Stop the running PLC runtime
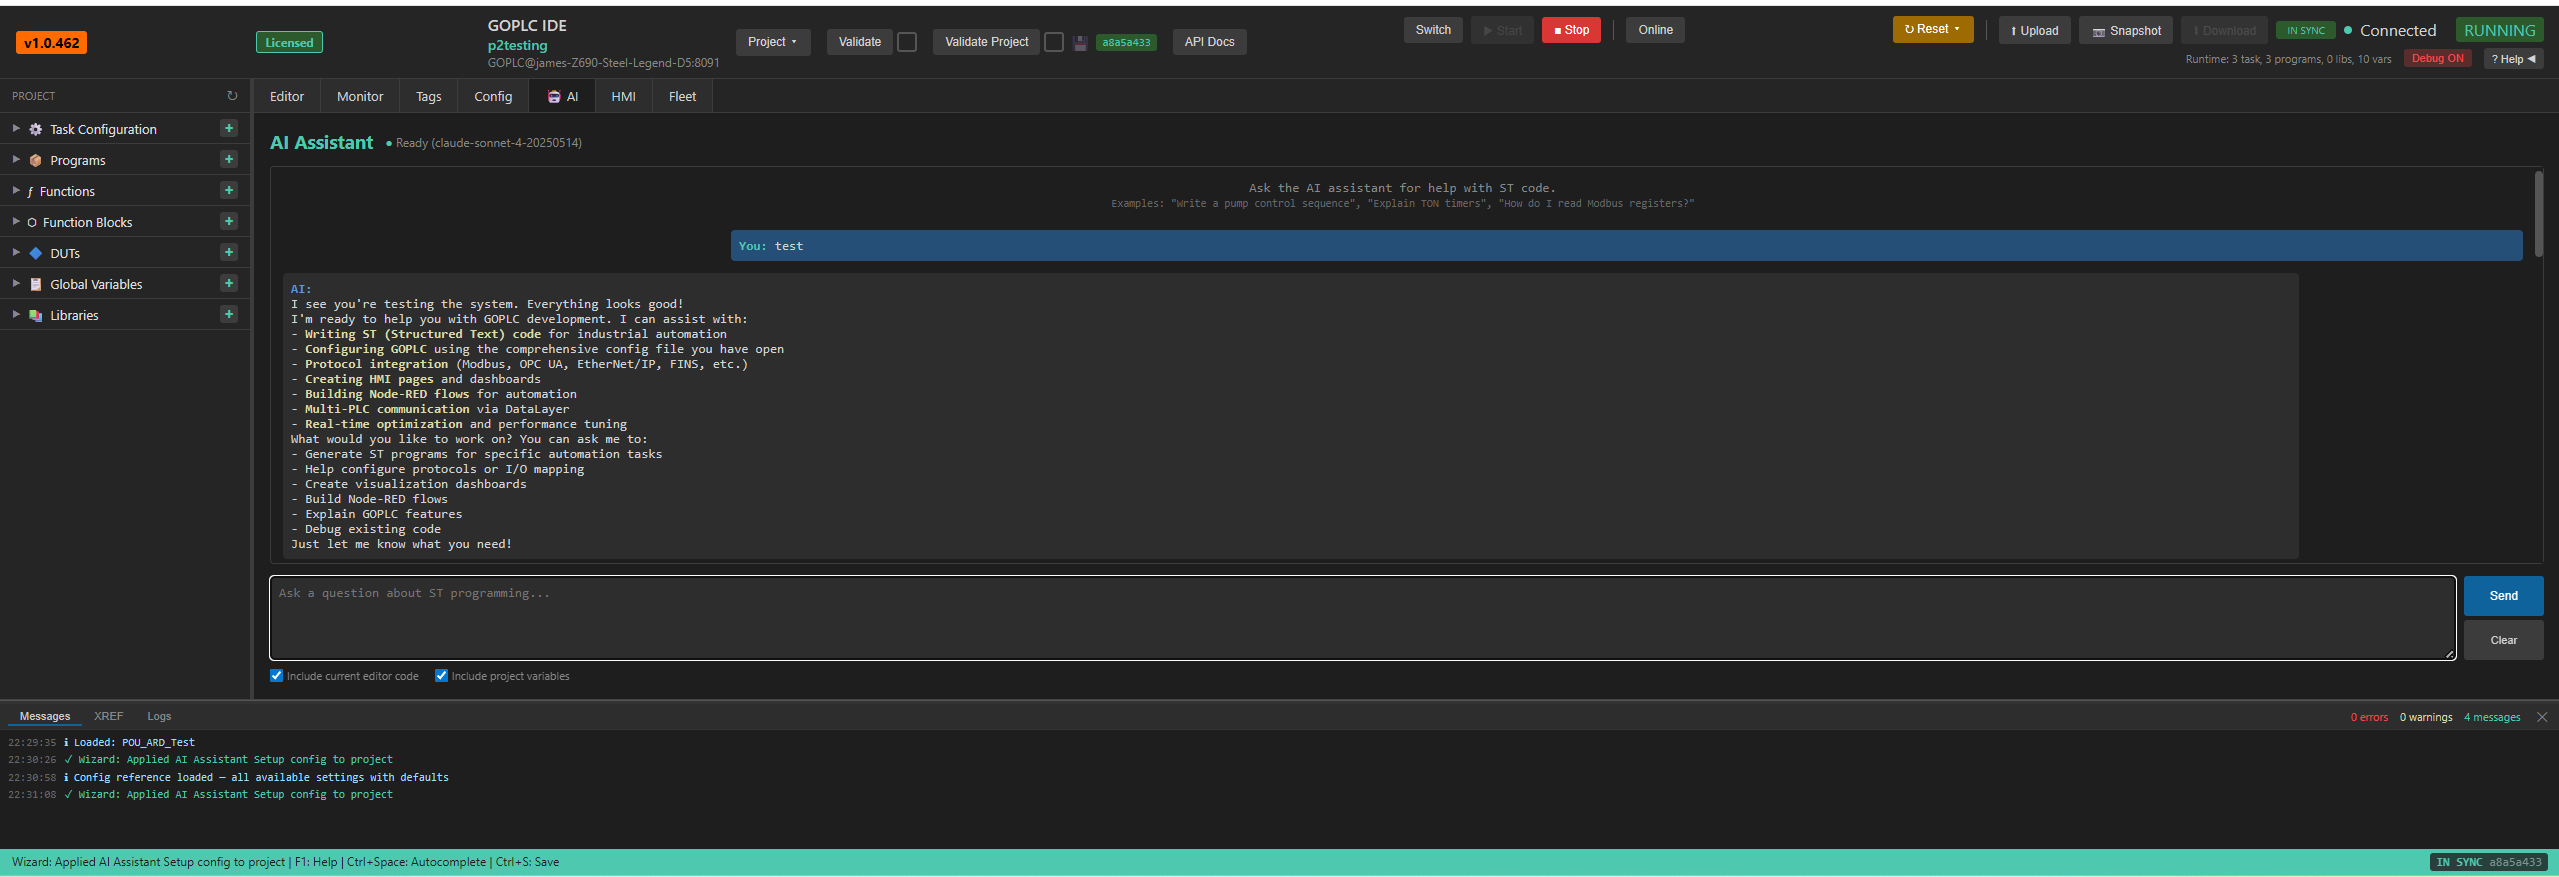 1571,30
